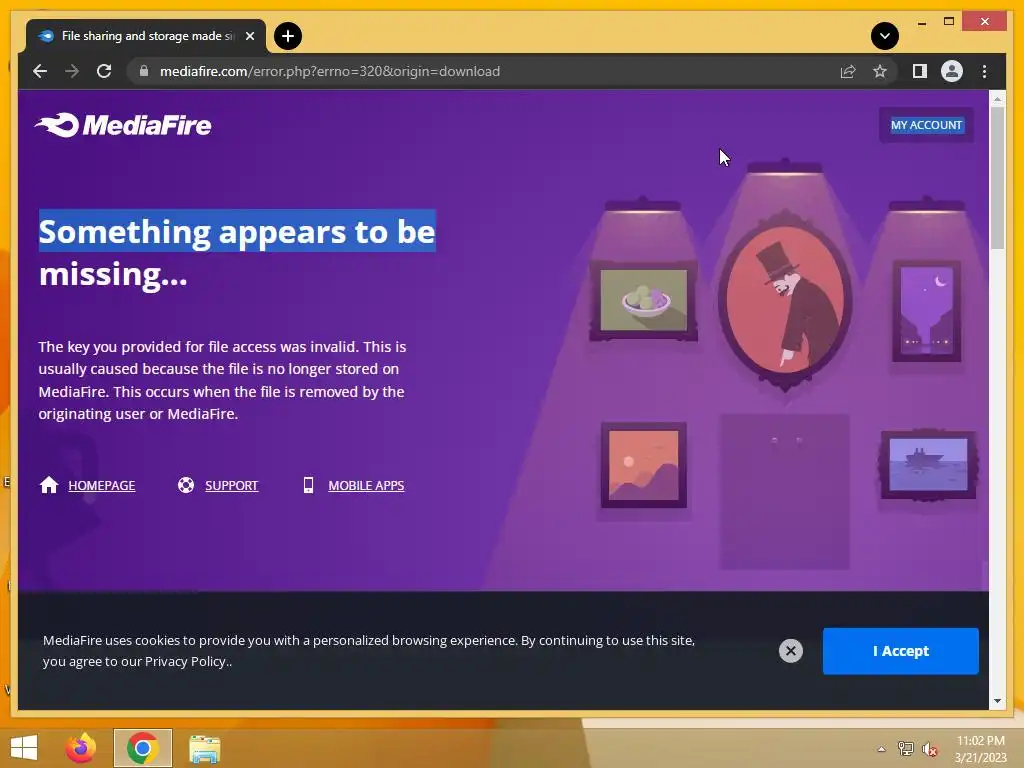
Task: Open the taskbar clock and date
Action: pos(980,749)
